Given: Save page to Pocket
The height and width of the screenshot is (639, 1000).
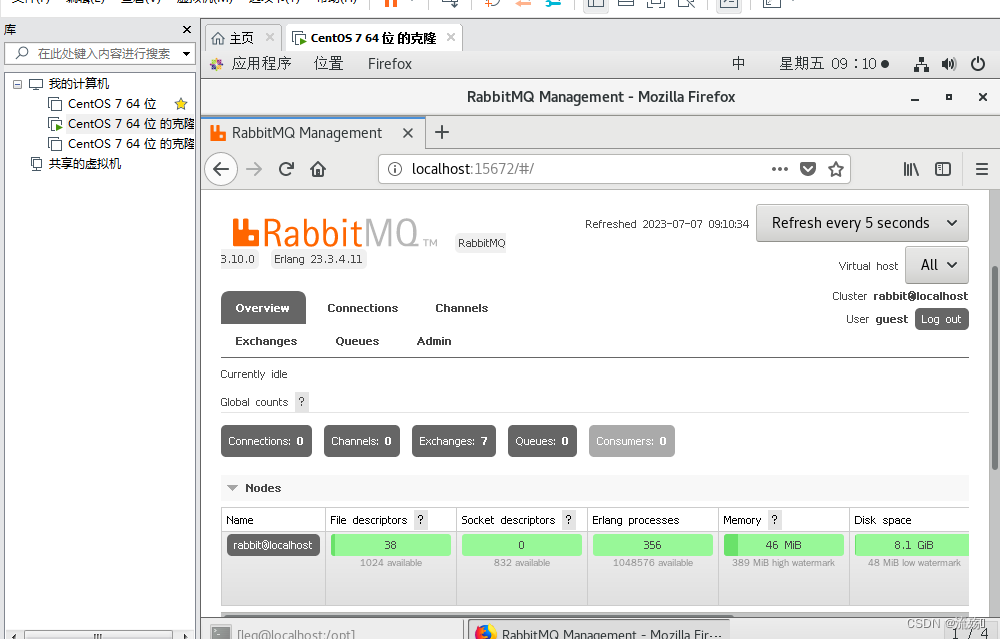Looking at the screenshot, I should click(x=808, y=169).
